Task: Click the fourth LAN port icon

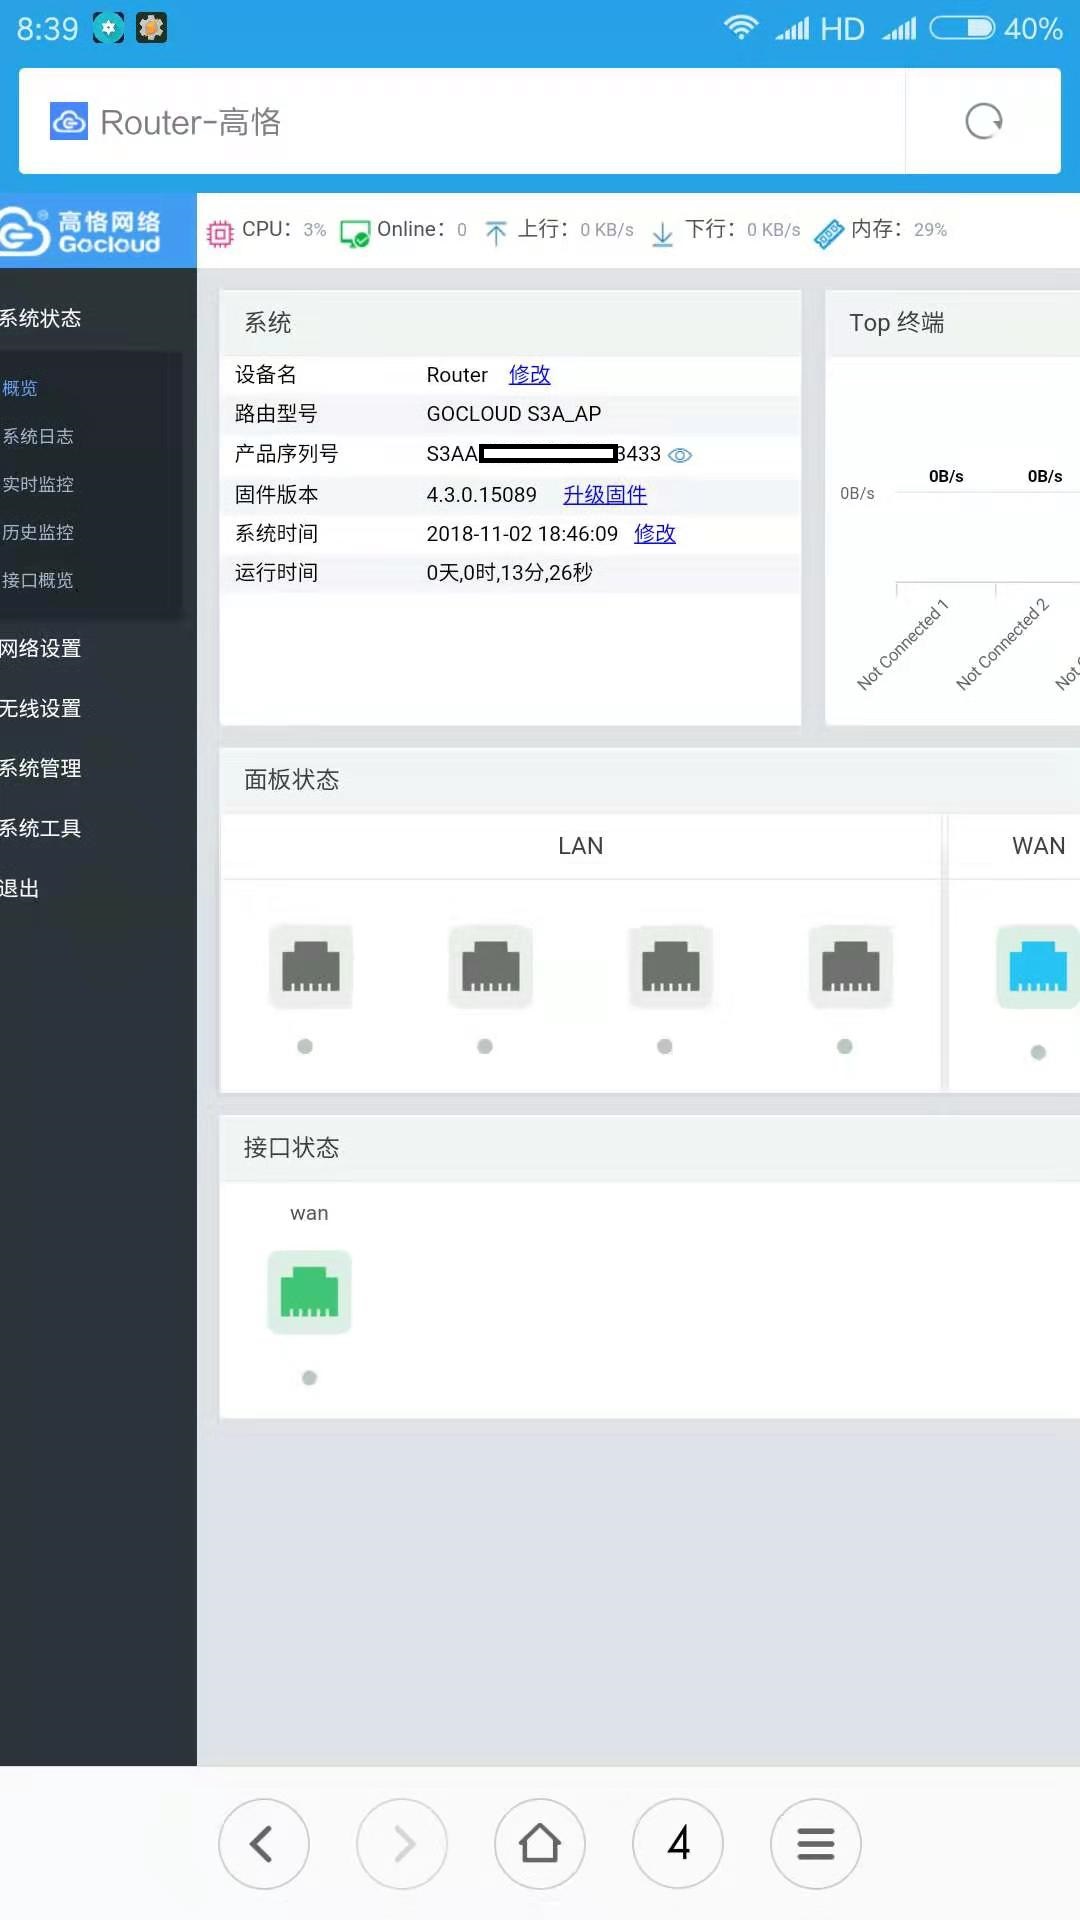Action: (851, 967)
